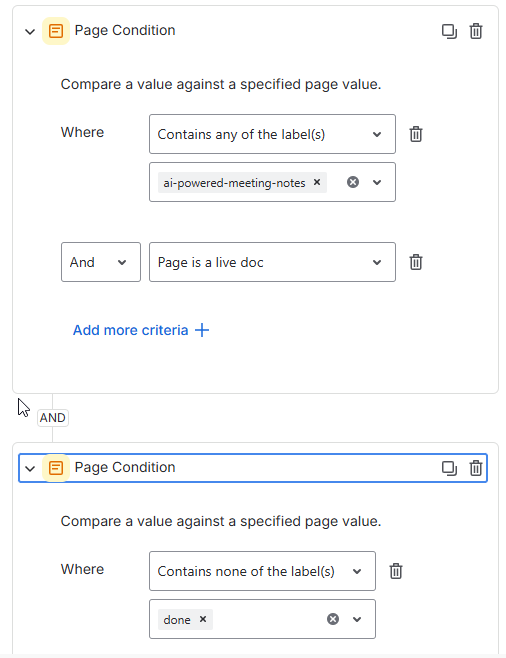Open the 'Page is a live doc' dropdown

click(x=272, y=262)
